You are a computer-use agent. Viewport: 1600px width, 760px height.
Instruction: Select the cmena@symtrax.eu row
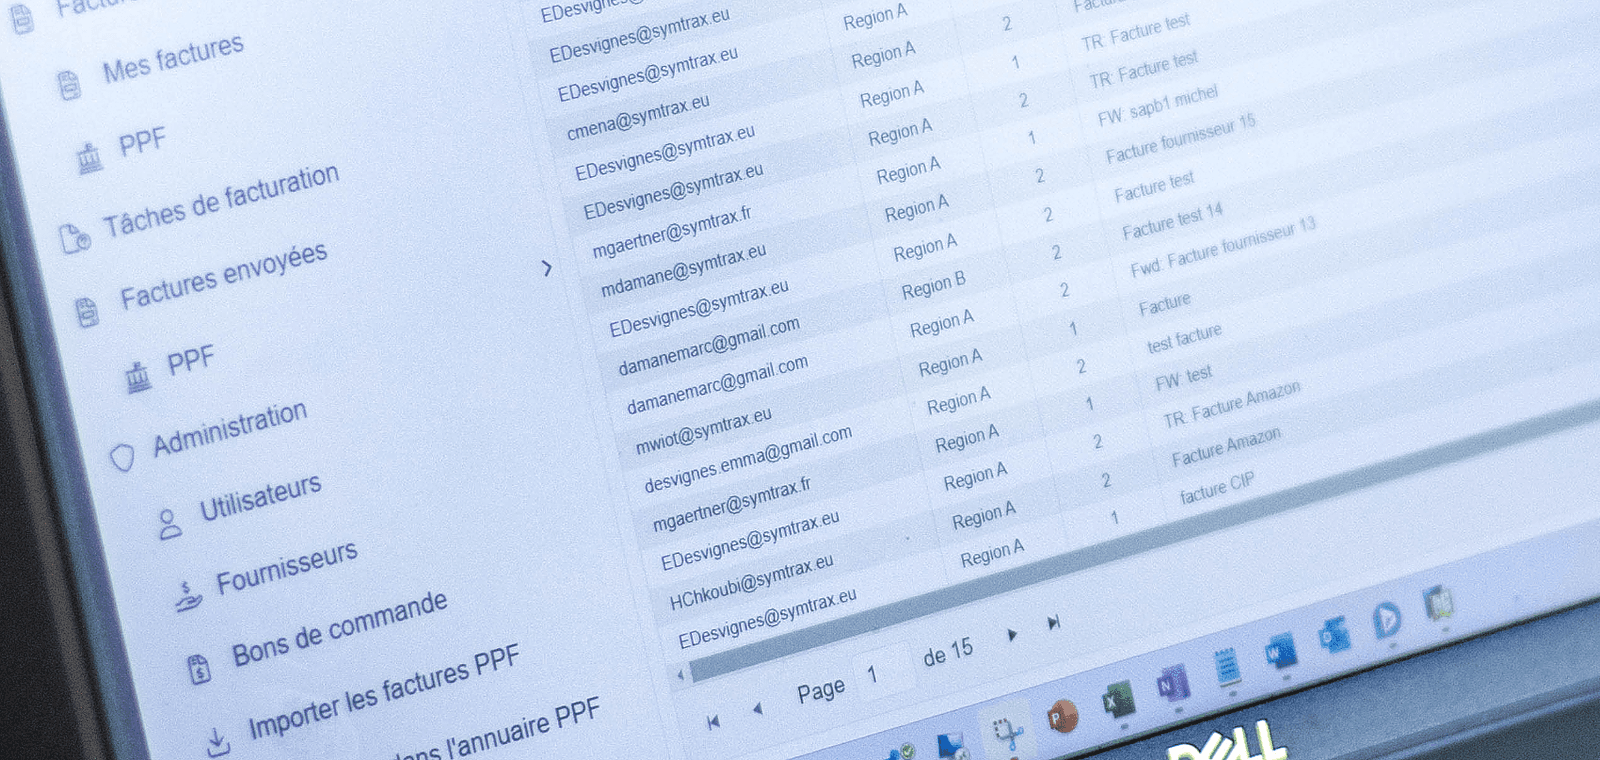638,118
